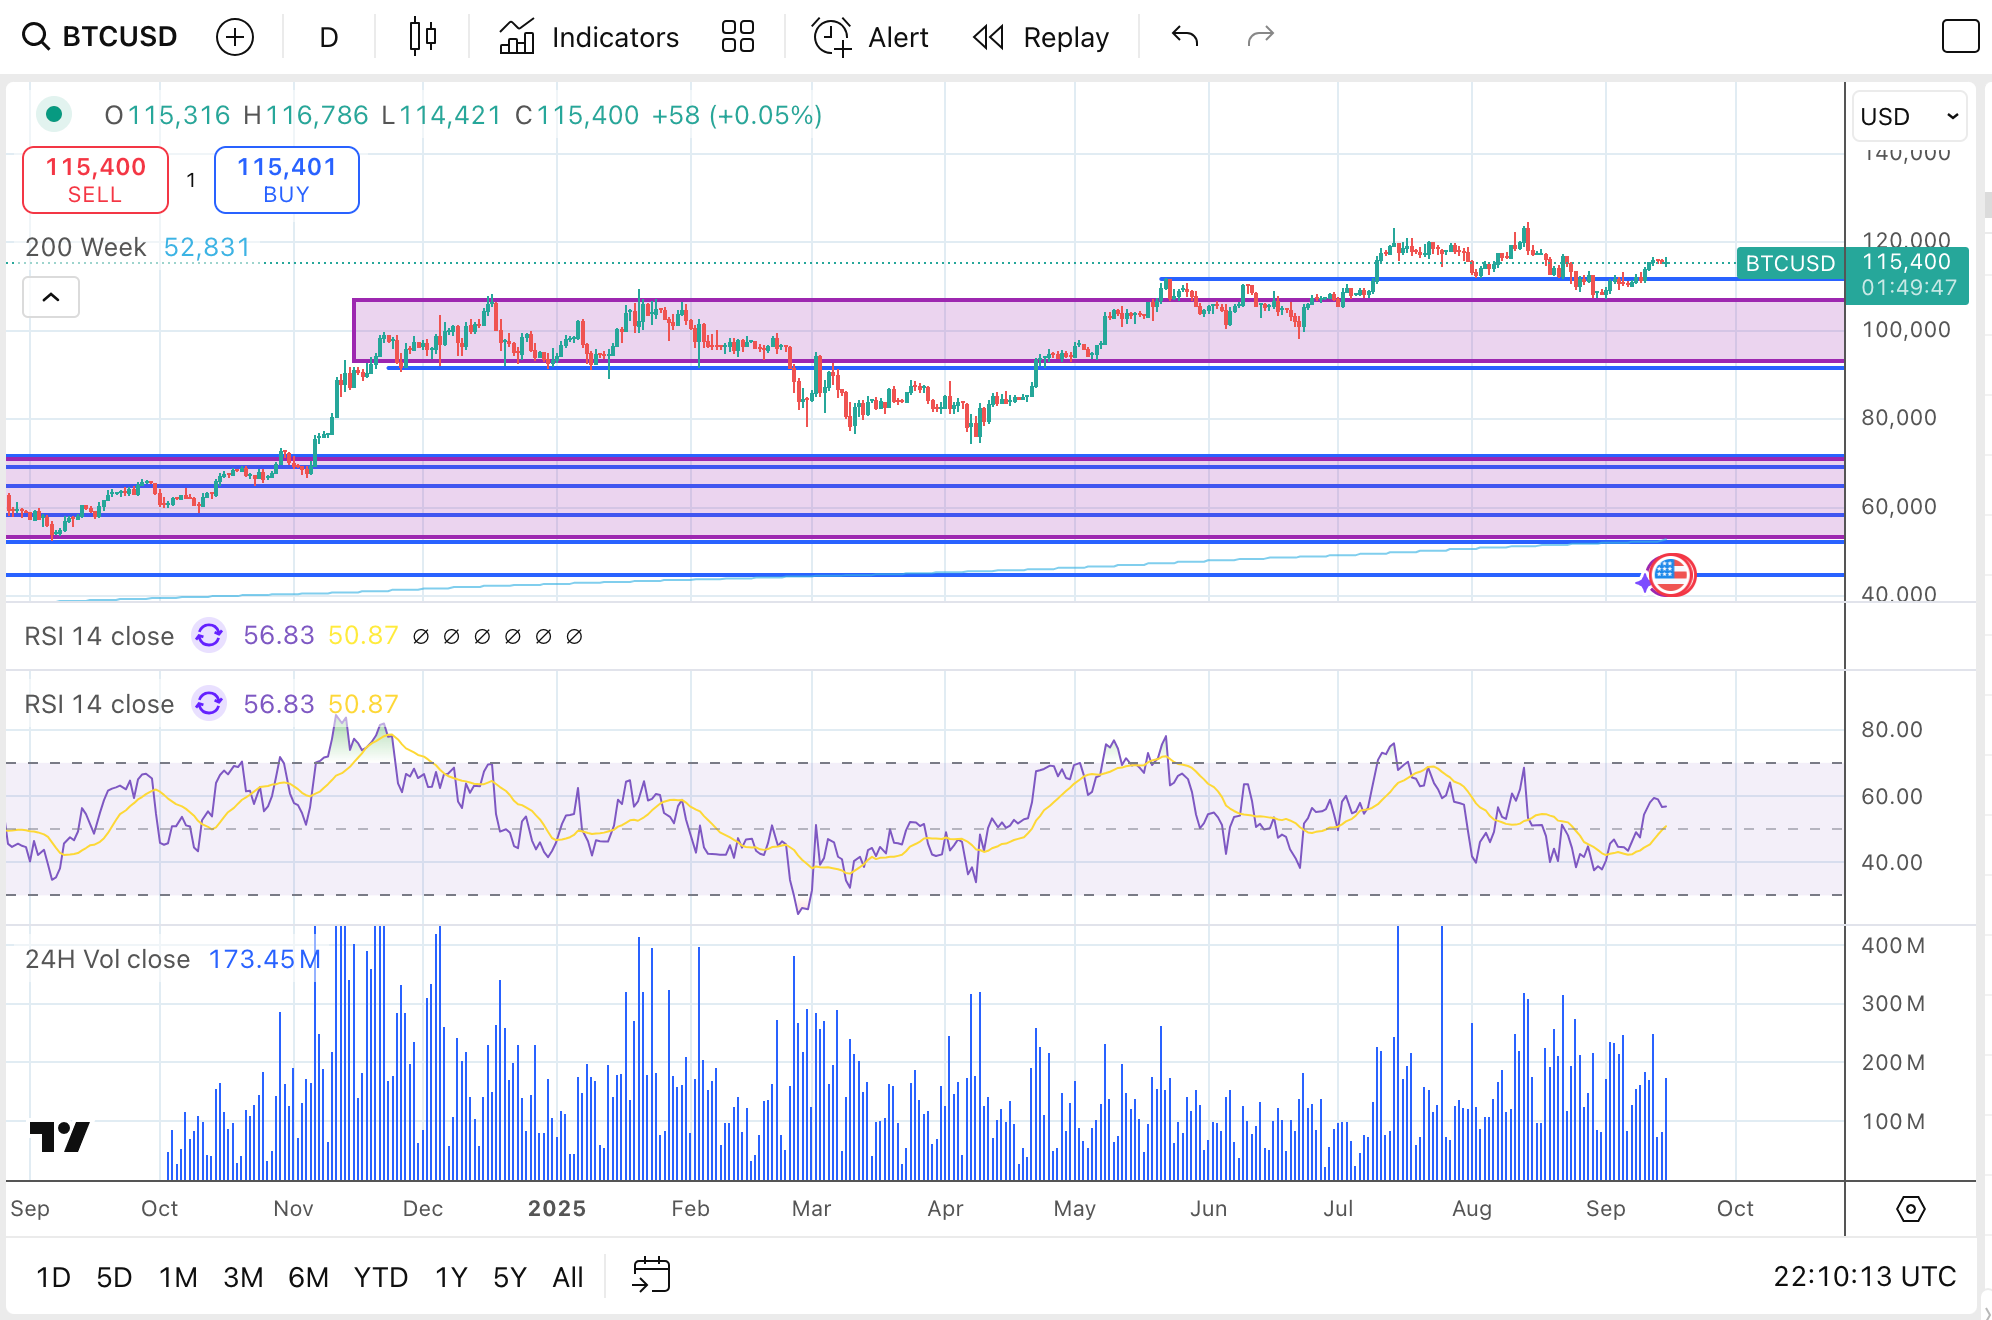Image resolution: width=1992 pixels, height=1320 pixels.
Task: Select the 6M range tab
Action: coord(308,1277)
